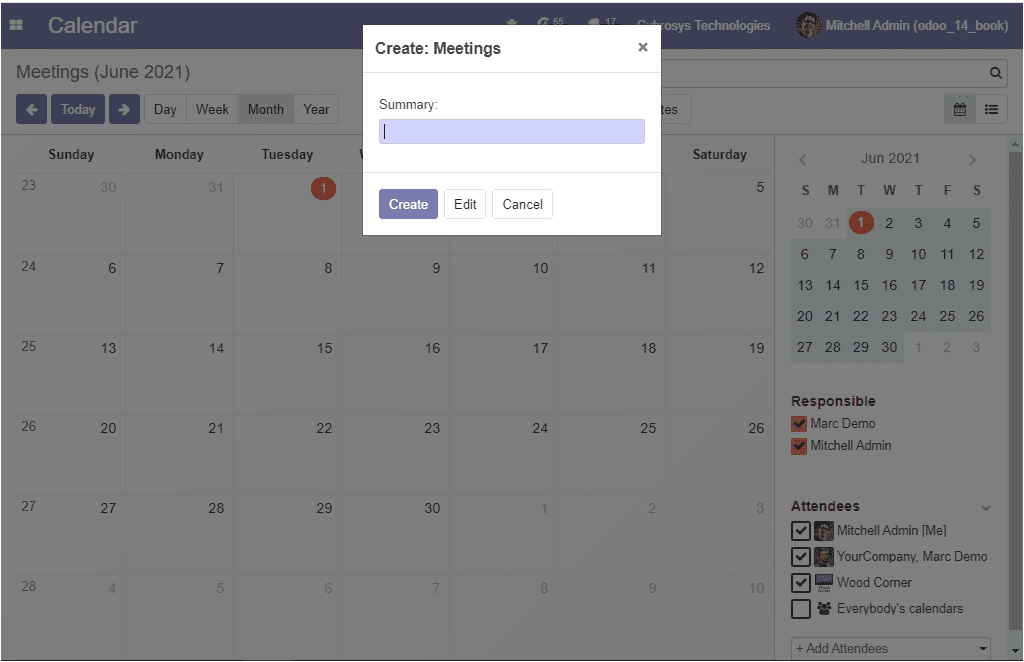Open the apps grid menu icon

pyautogui.click(x=16, y=26)
